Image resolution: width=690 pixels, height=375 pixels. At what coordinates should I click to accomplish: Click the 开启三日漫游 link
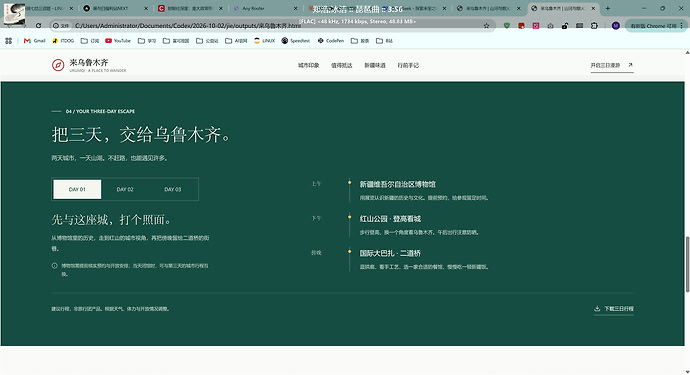pyautogui.click(x=612, y=65)
